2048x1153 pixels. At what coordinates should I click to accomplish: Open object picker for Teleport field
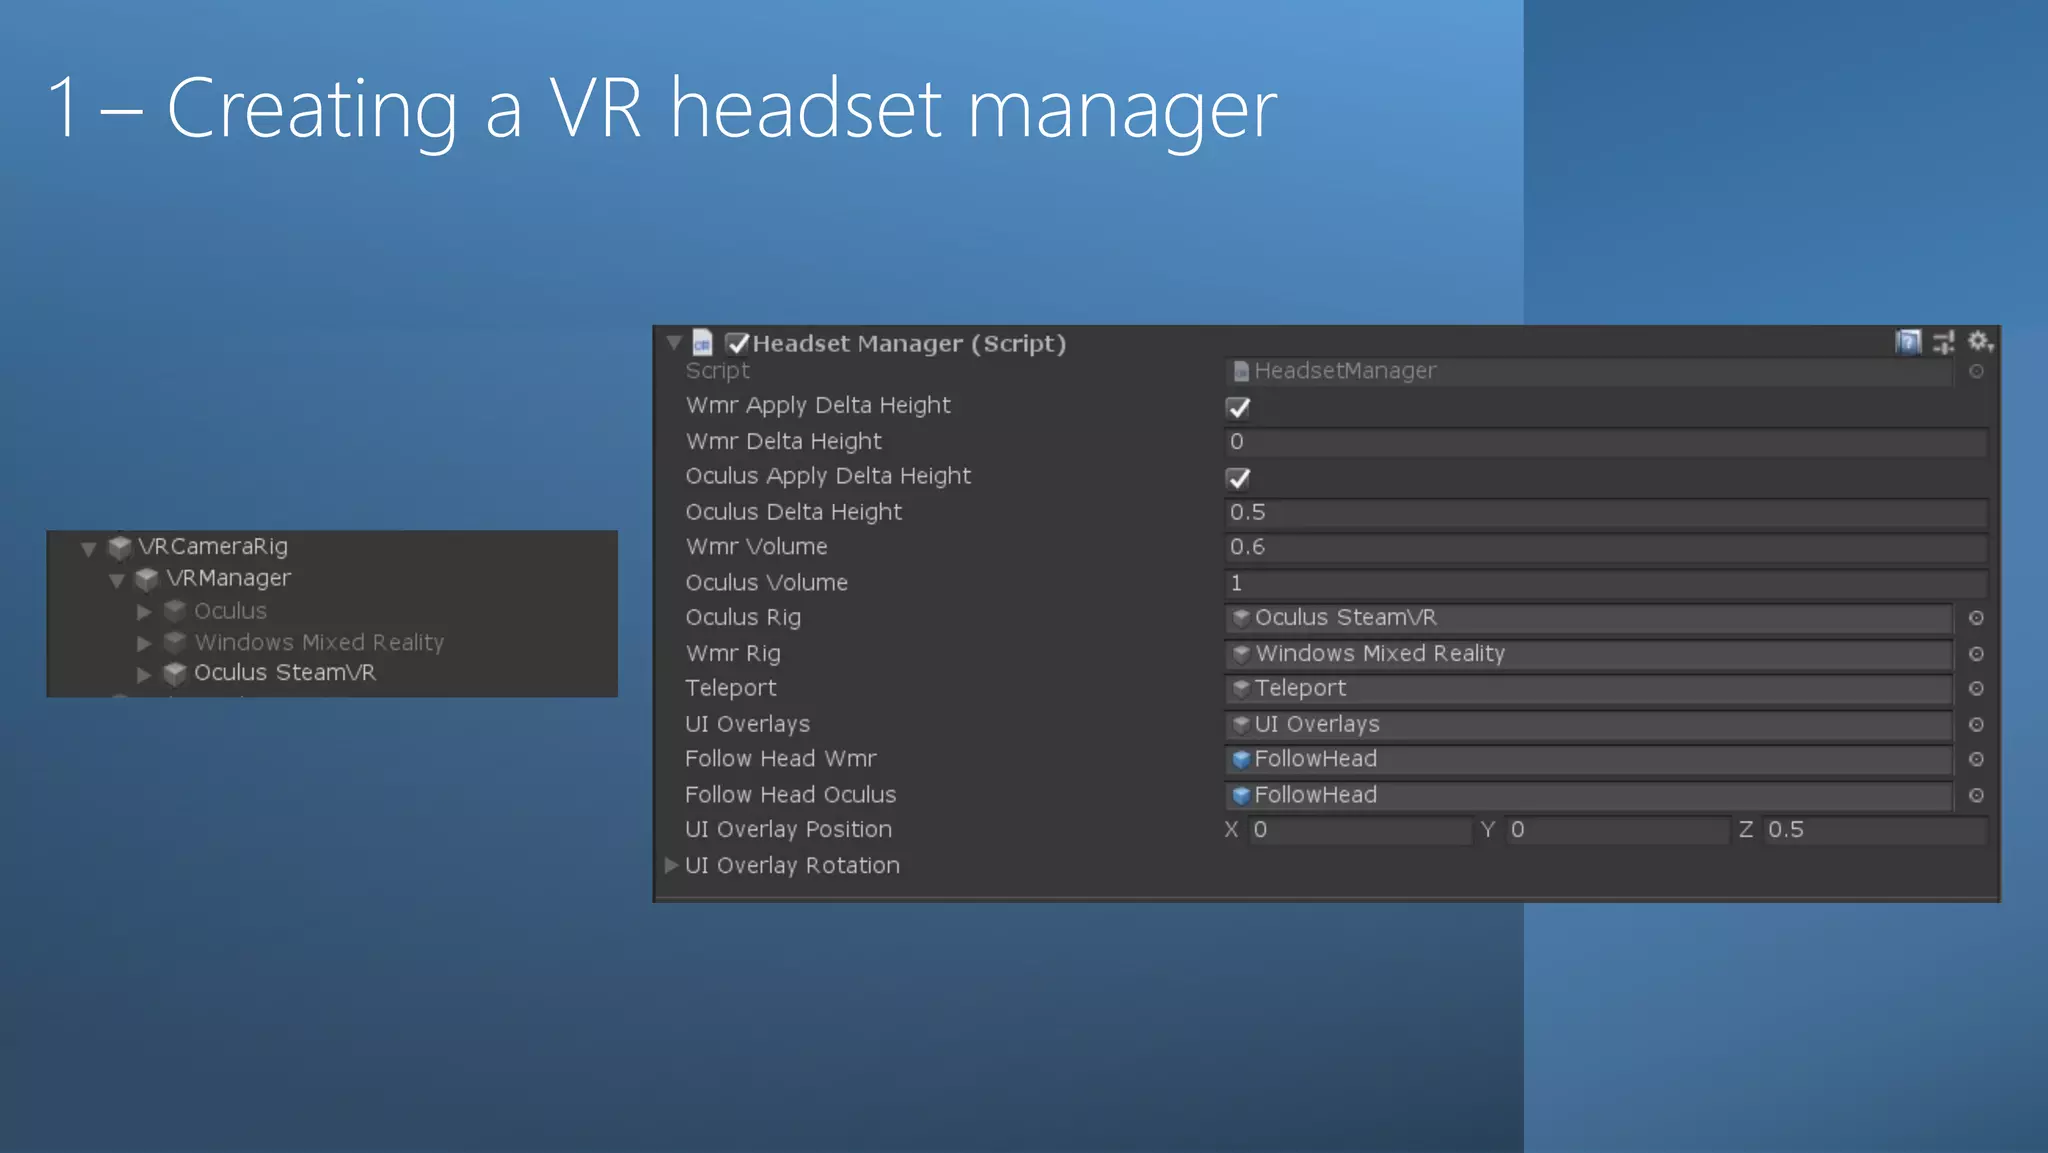point(1976,689)
